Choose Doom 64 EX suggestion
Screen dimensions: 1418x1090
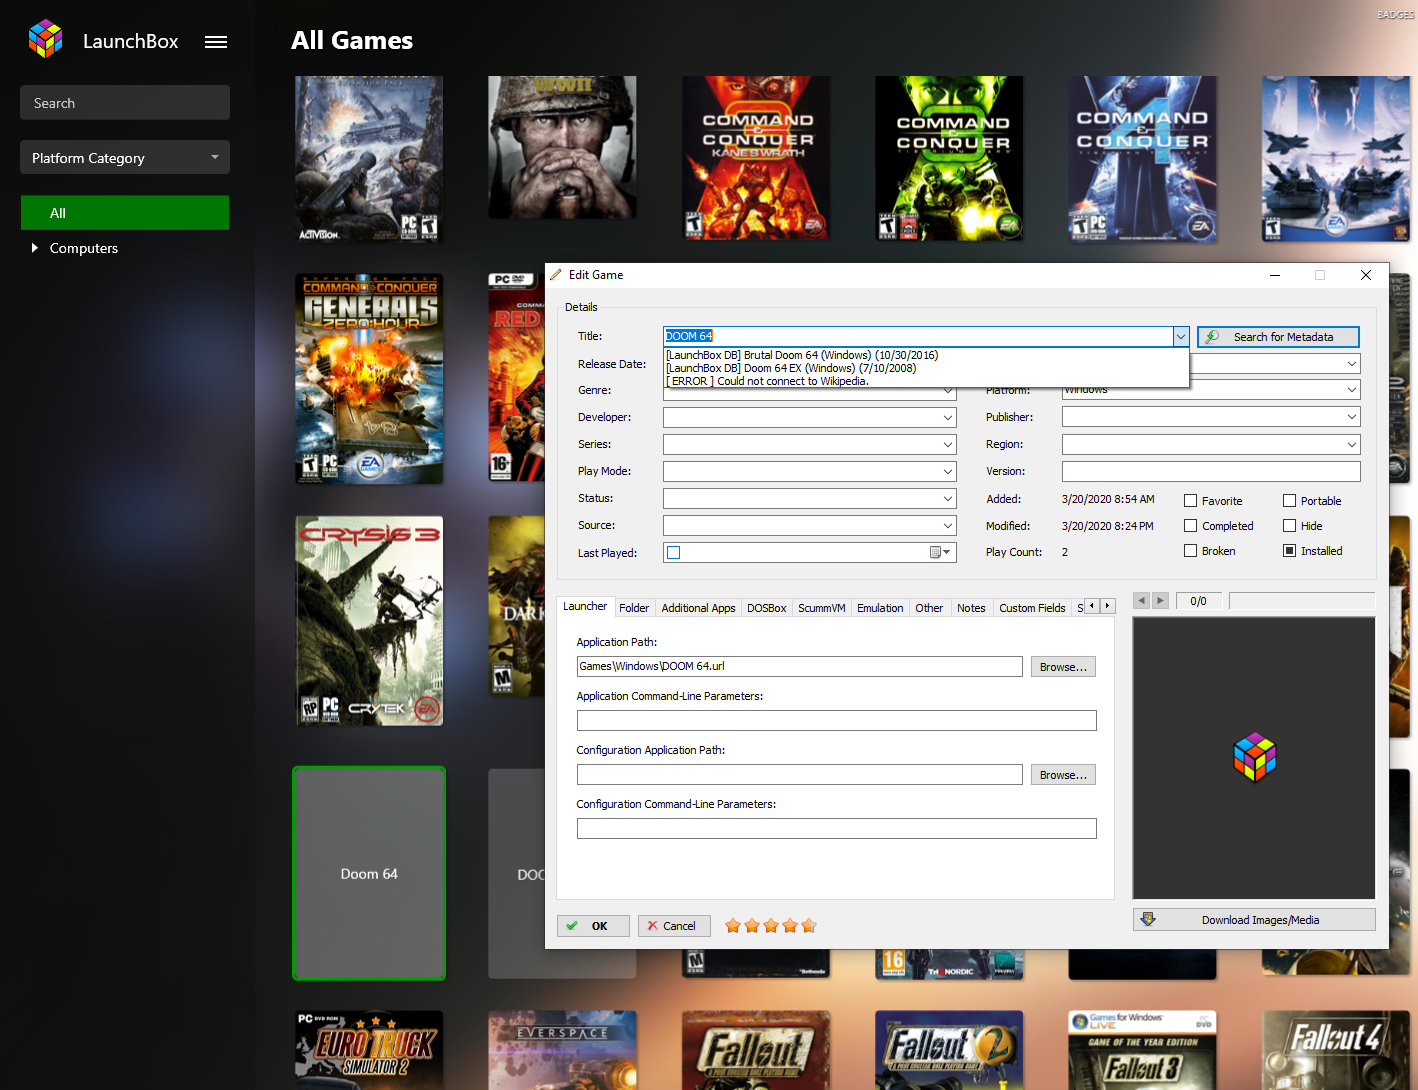tap(791, 368)
